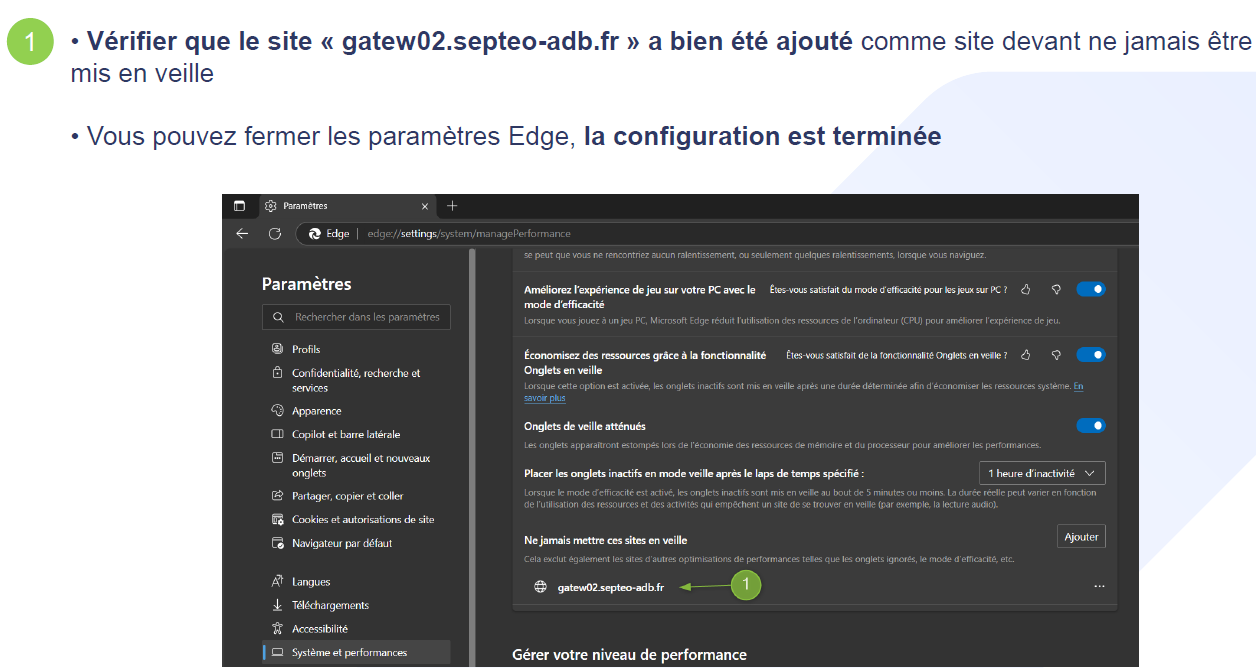Open Confidentialité, recherche et services
Image resolution: width=1256 pixels, height=668 pixels.
point(356,380)
